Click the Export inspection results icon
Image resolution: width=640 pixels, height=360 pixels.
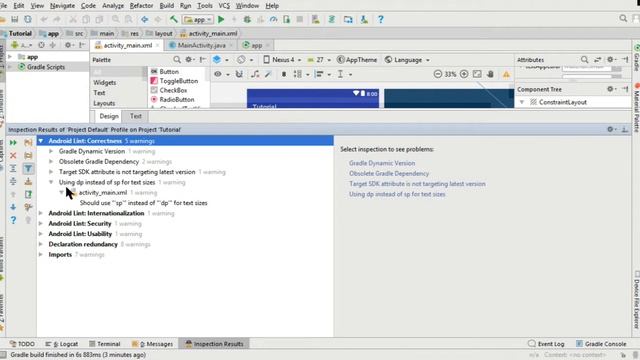[x=28, y=194]
